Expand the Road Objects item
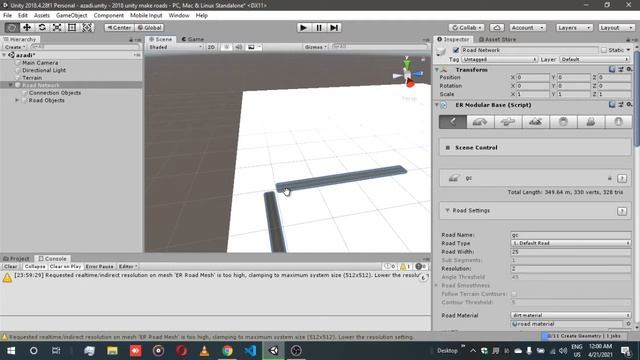640x360 pixels. click(17, 100)
